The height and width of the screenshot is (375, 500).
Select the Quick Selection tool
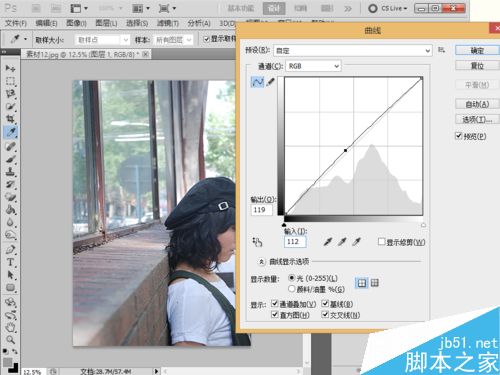[11, 107]
